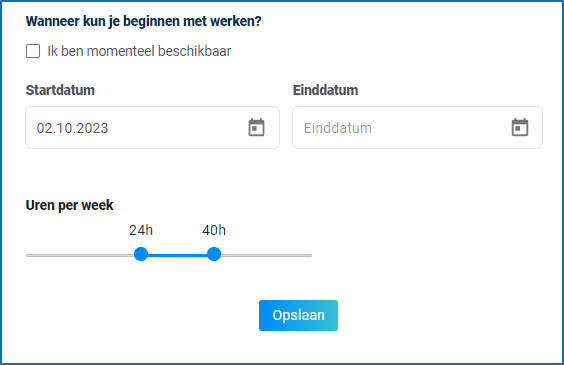Click the Opslaan button
Image resolution: width=564 pixels, height=365 pixels.
point(298,315)
